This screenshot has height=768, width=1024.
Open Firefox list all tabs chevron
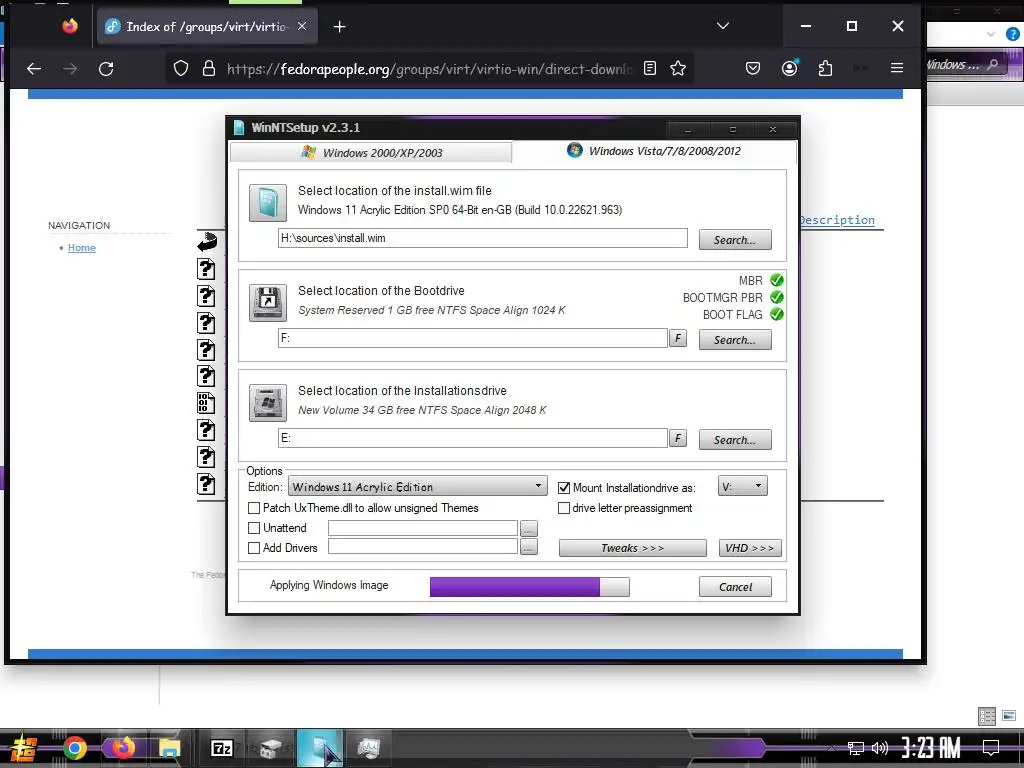pyautogui.click(x=722, y=26)
